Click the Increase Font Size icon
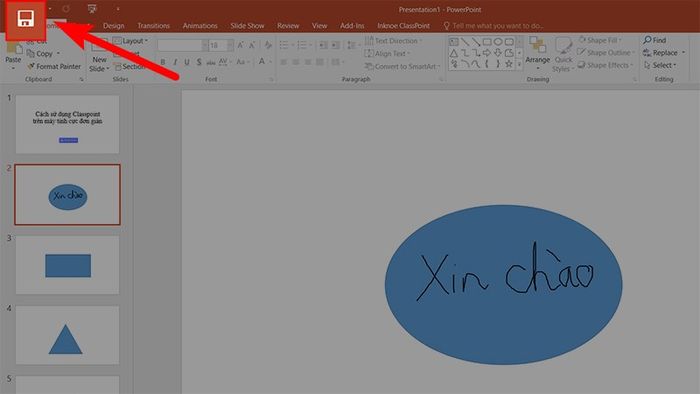Viewport: 700px width, 394px height. pos(241,45)
